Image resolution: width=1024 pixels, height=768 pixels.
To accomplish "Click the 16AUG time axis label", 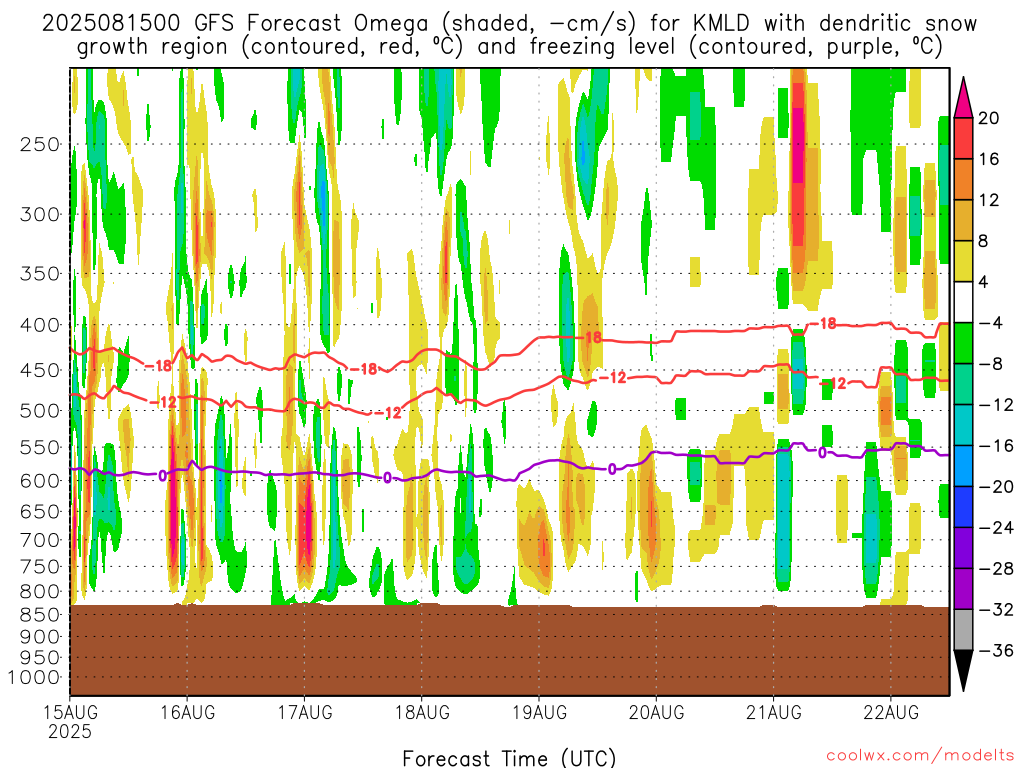I will click(187, 712).
